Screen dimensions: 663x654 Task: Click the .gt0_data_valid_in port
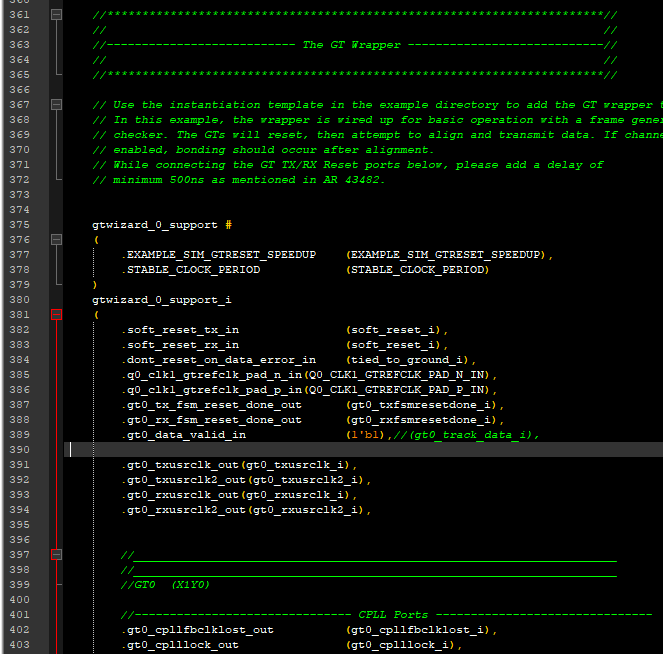pos(184,435)
